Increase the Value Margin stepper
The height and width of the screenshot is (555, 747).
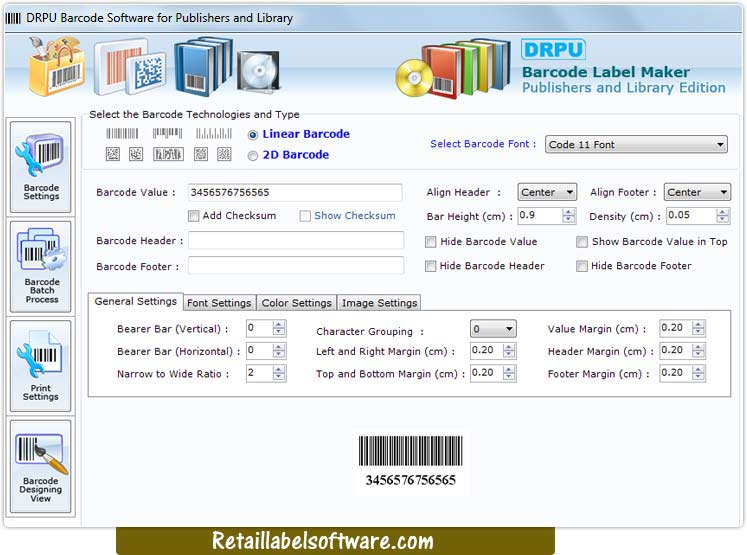pos(698,324)
